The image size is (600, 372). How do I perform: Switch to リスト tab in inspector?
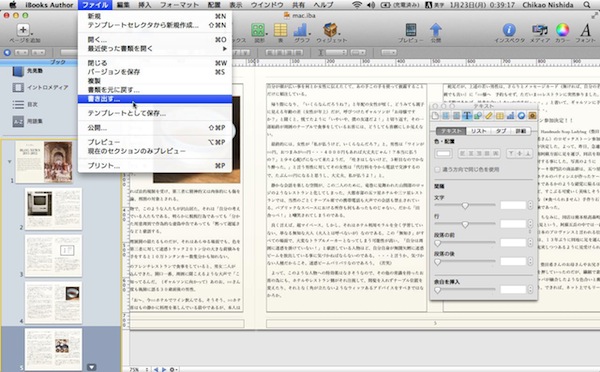[x=479, y=131]
